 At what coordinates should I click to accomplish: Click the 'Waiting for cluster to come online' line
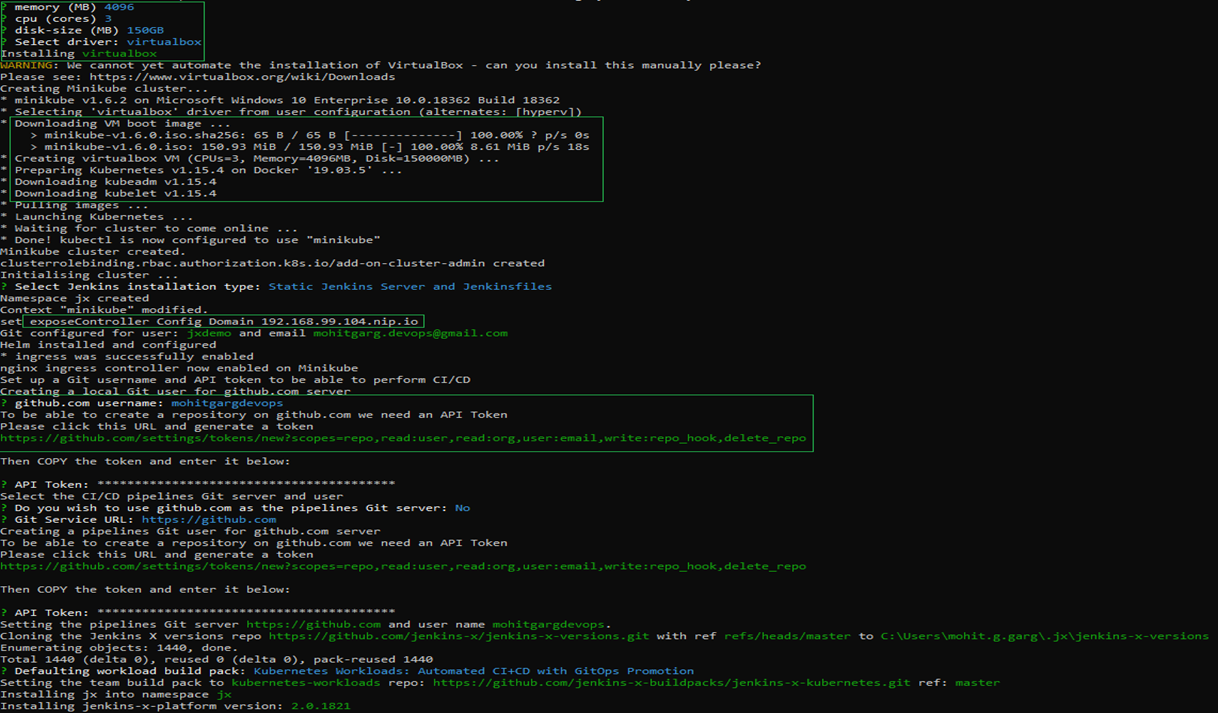click(x=149, y=229)
